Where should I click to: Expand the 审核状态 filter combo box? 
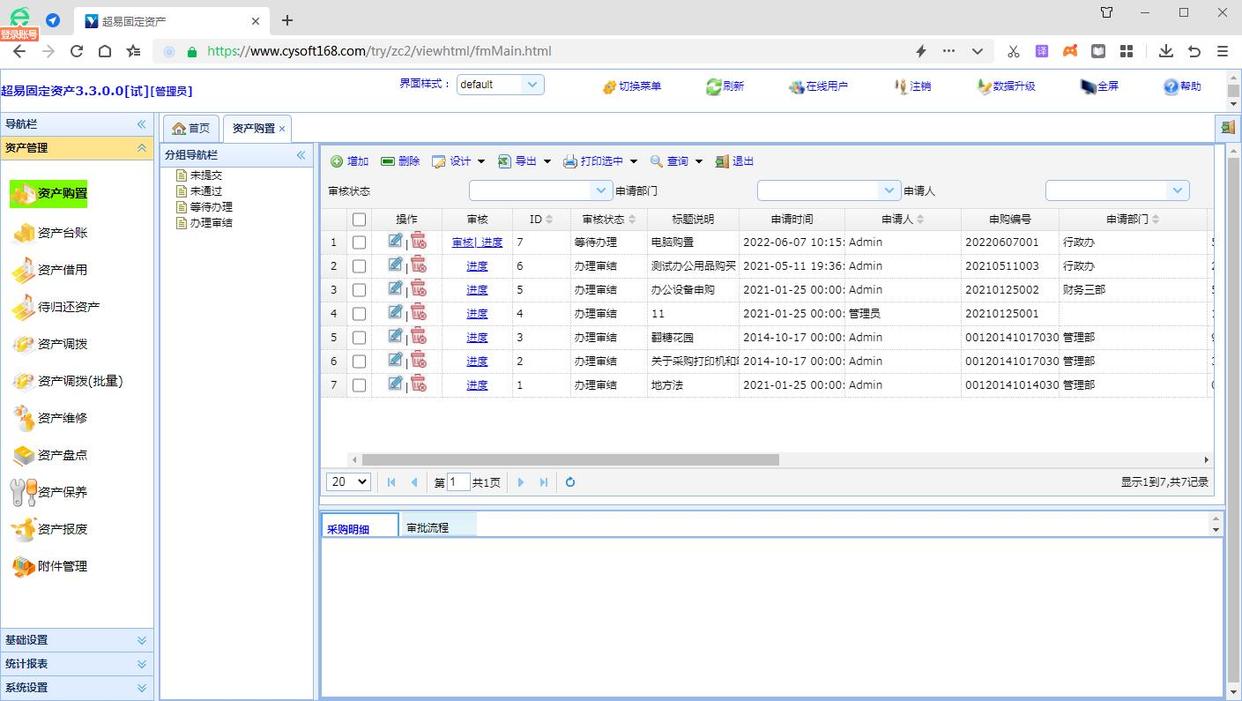pos(601,190)
